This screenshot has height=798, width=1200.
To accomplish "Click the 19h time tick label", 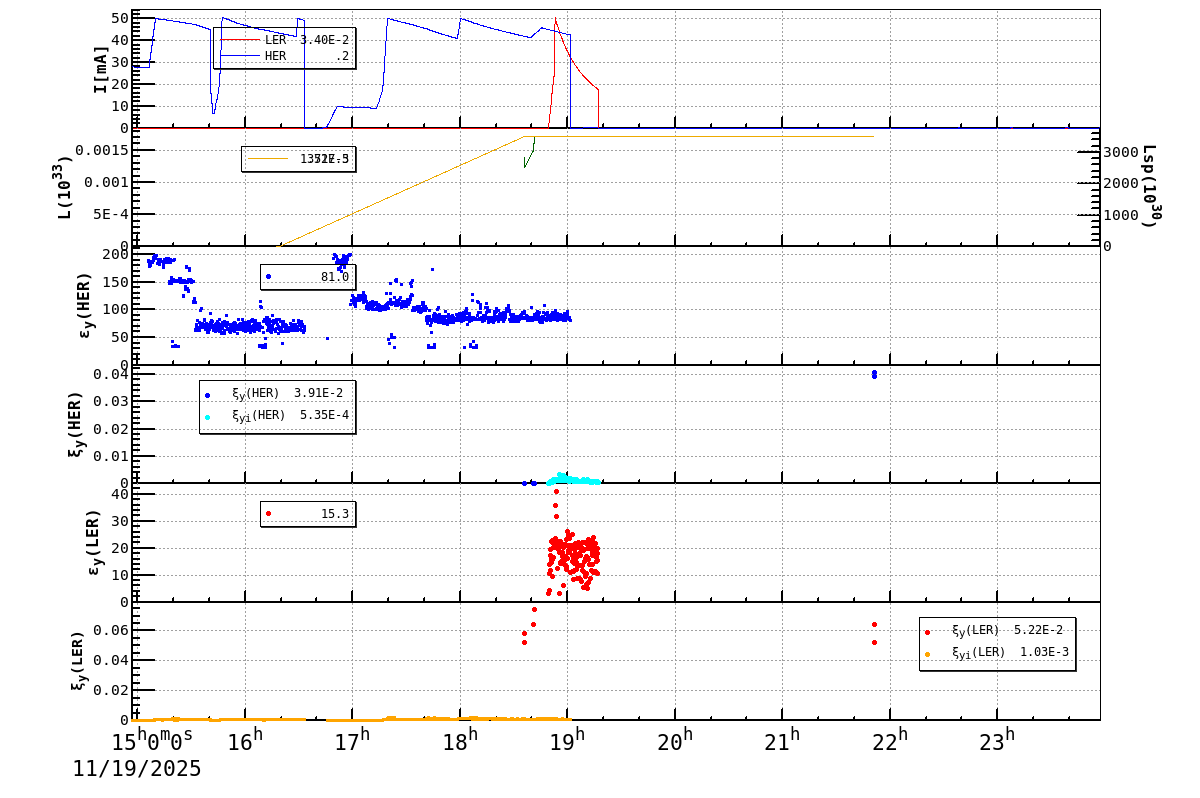I will tap(567, 741).
